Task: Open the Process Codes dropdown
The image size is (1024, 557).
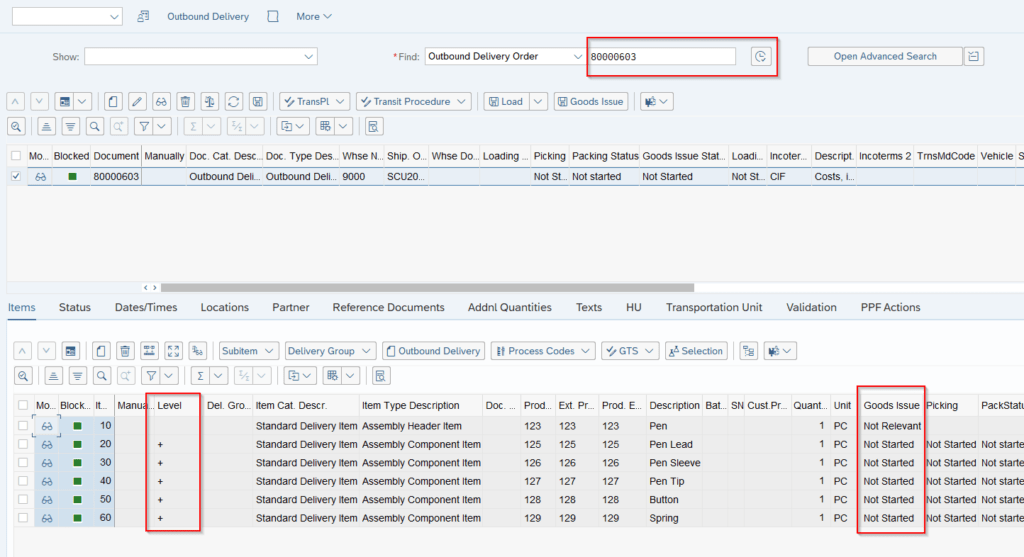Action: click(543, 351)
